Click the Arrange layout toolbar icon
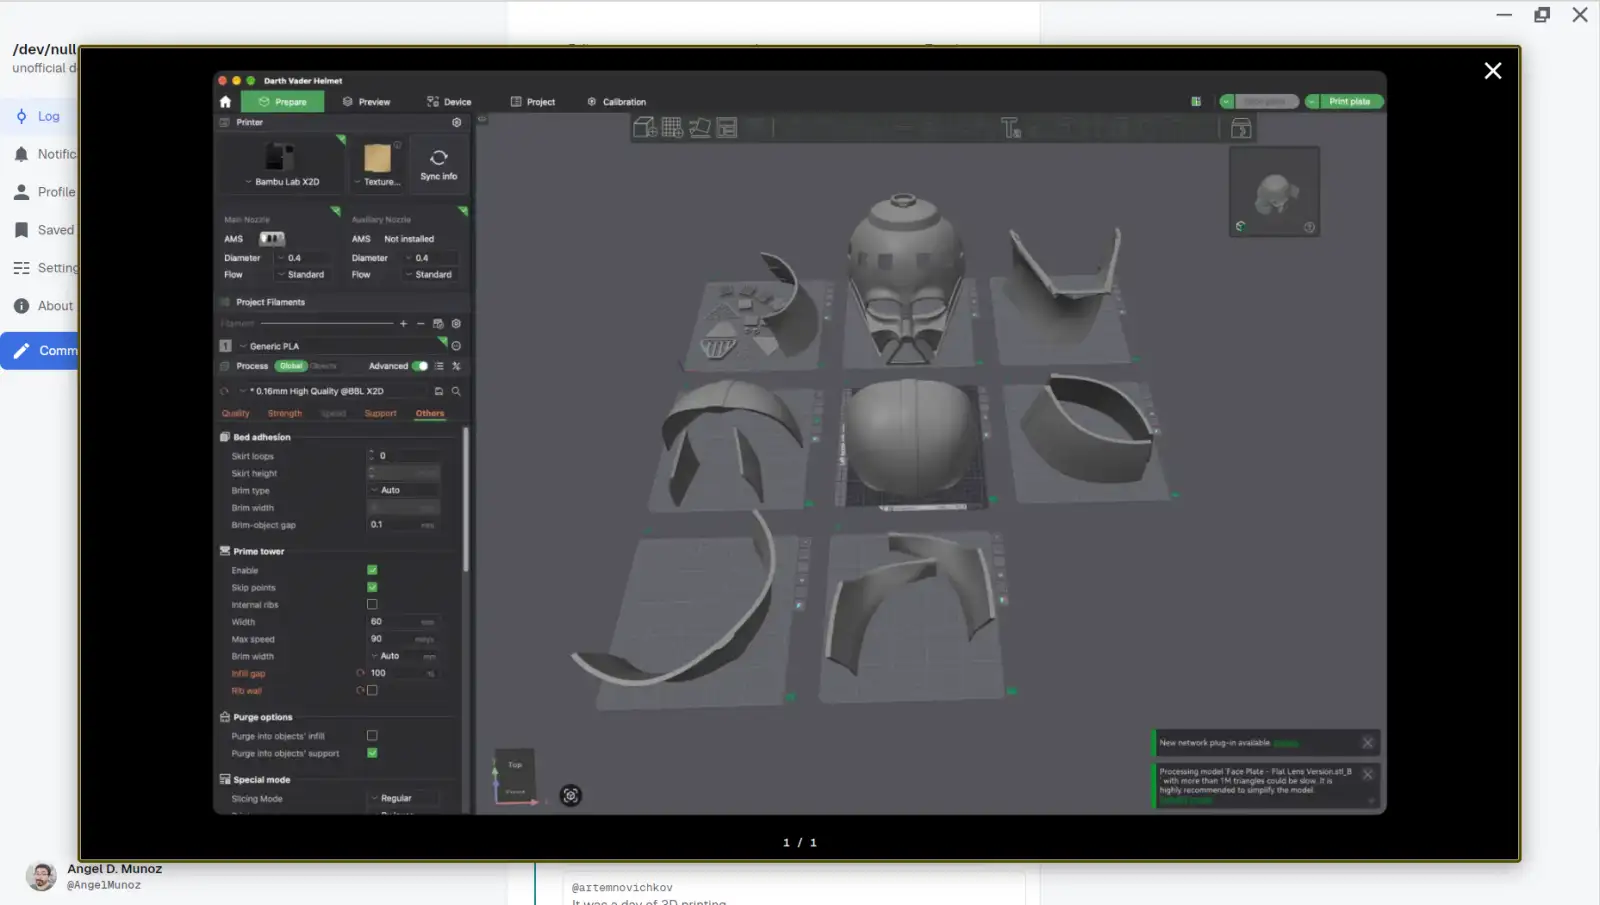This screenshot has width=1600, height=905. tap(727, 128)
